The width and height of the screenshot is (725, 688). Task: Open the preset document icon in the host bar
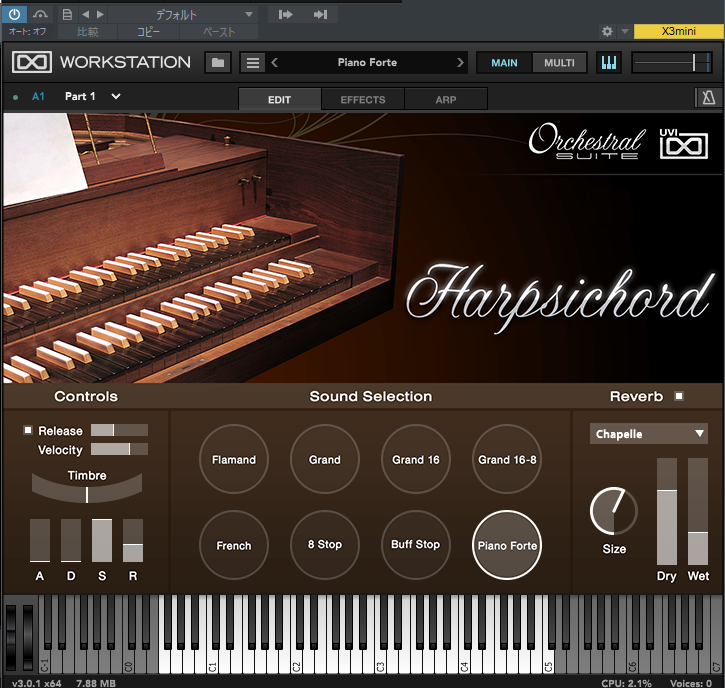coord(67,14)
